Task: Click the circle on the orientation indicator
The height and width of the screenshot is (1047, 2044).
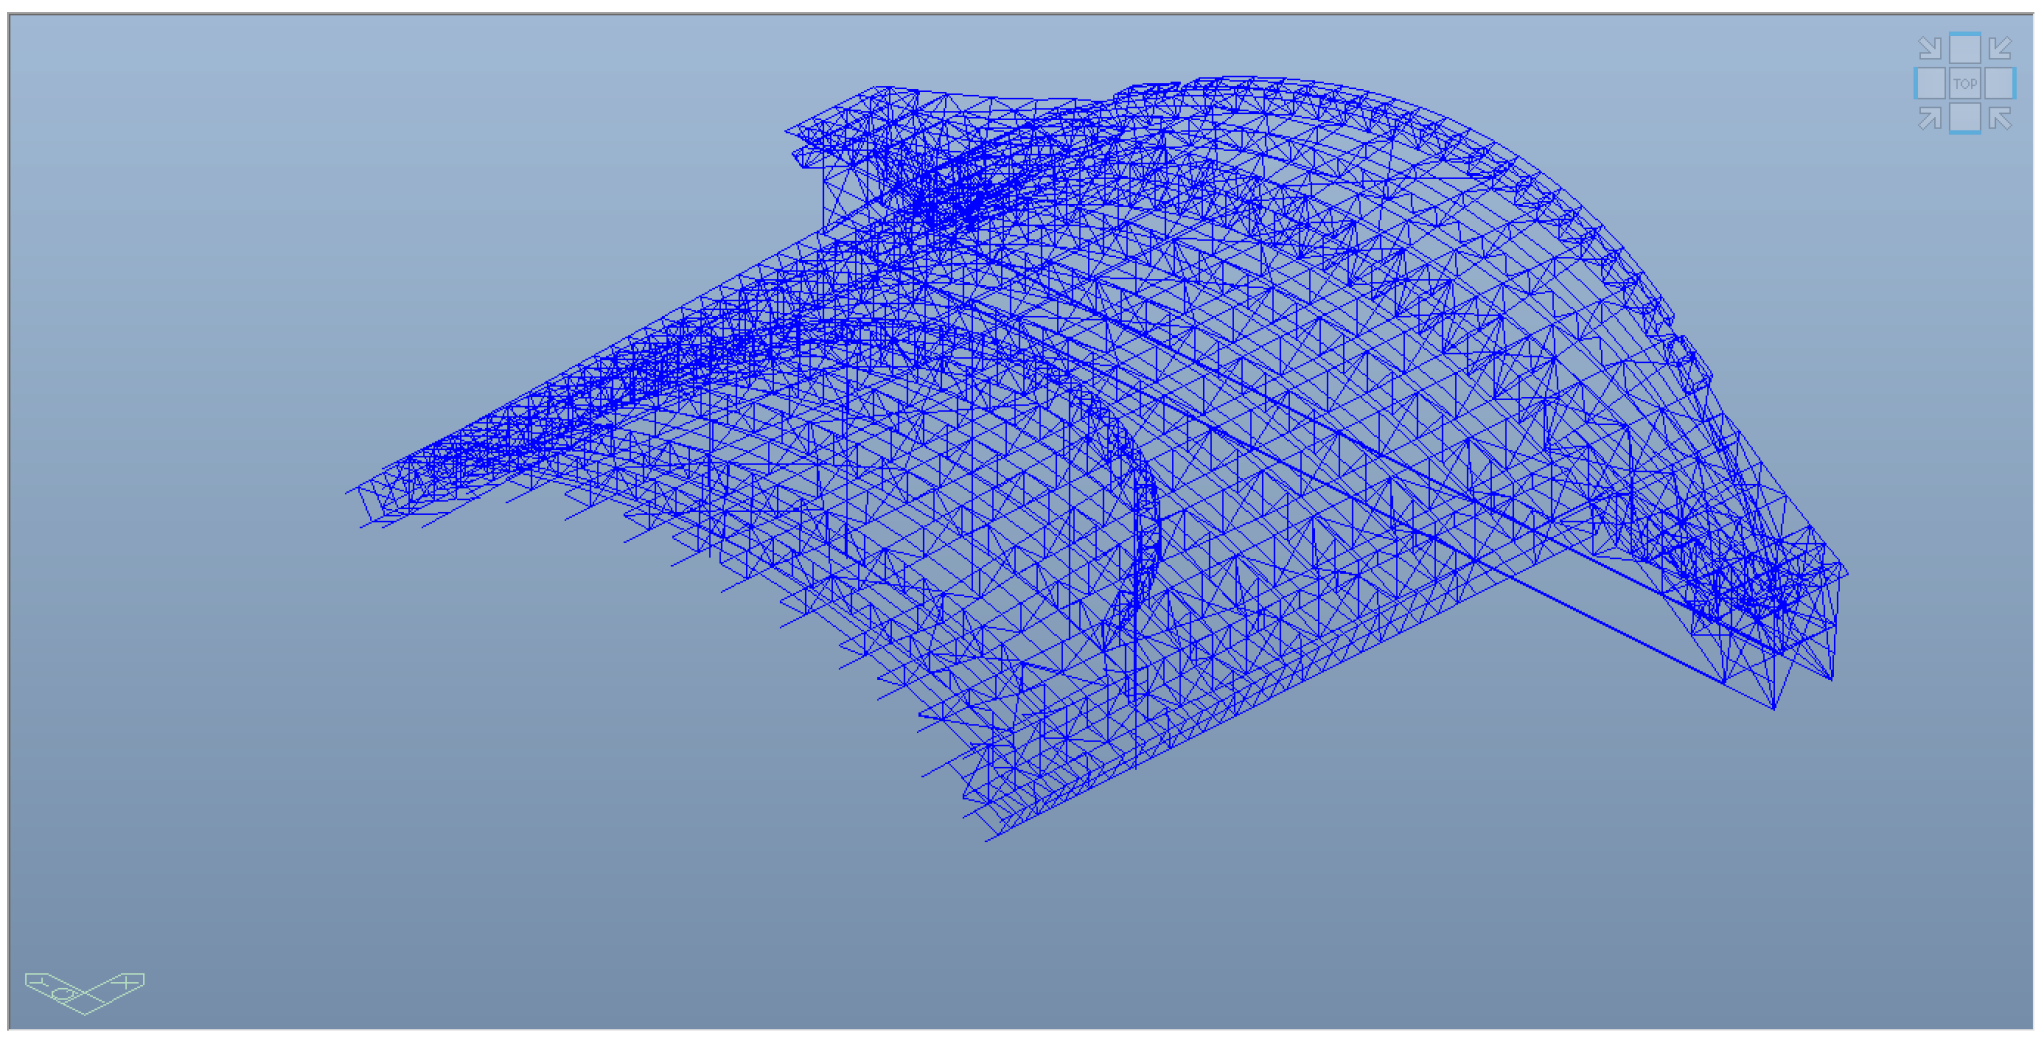Action: coord(65,994)
